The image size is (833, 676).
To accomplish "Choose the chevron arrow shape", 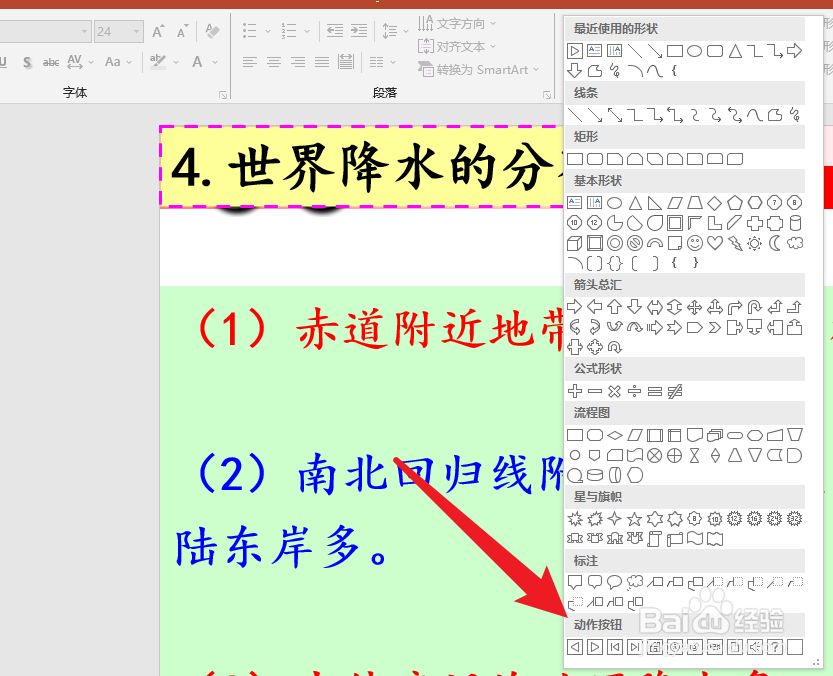I will coord(715,327).
